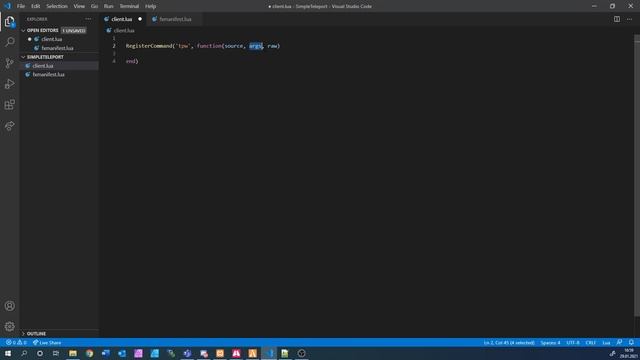Click line number 2 in the gutter
The image size is (640, 360).
[x=114, y=46]
